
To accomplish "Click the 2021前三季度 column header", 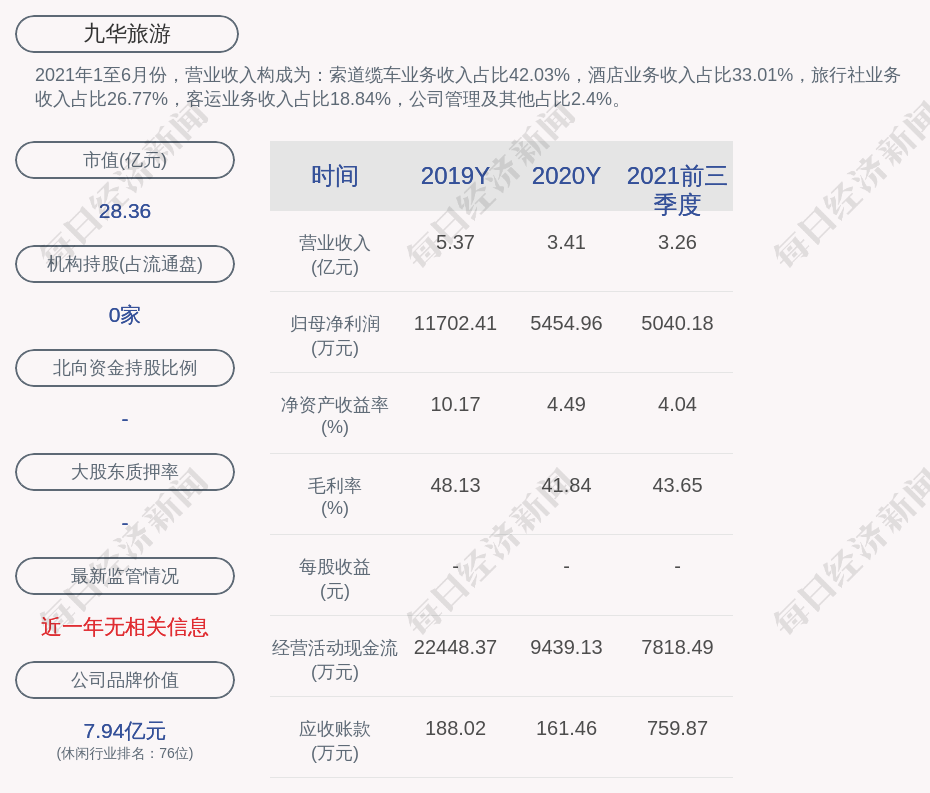I will [x=677, y=190].
